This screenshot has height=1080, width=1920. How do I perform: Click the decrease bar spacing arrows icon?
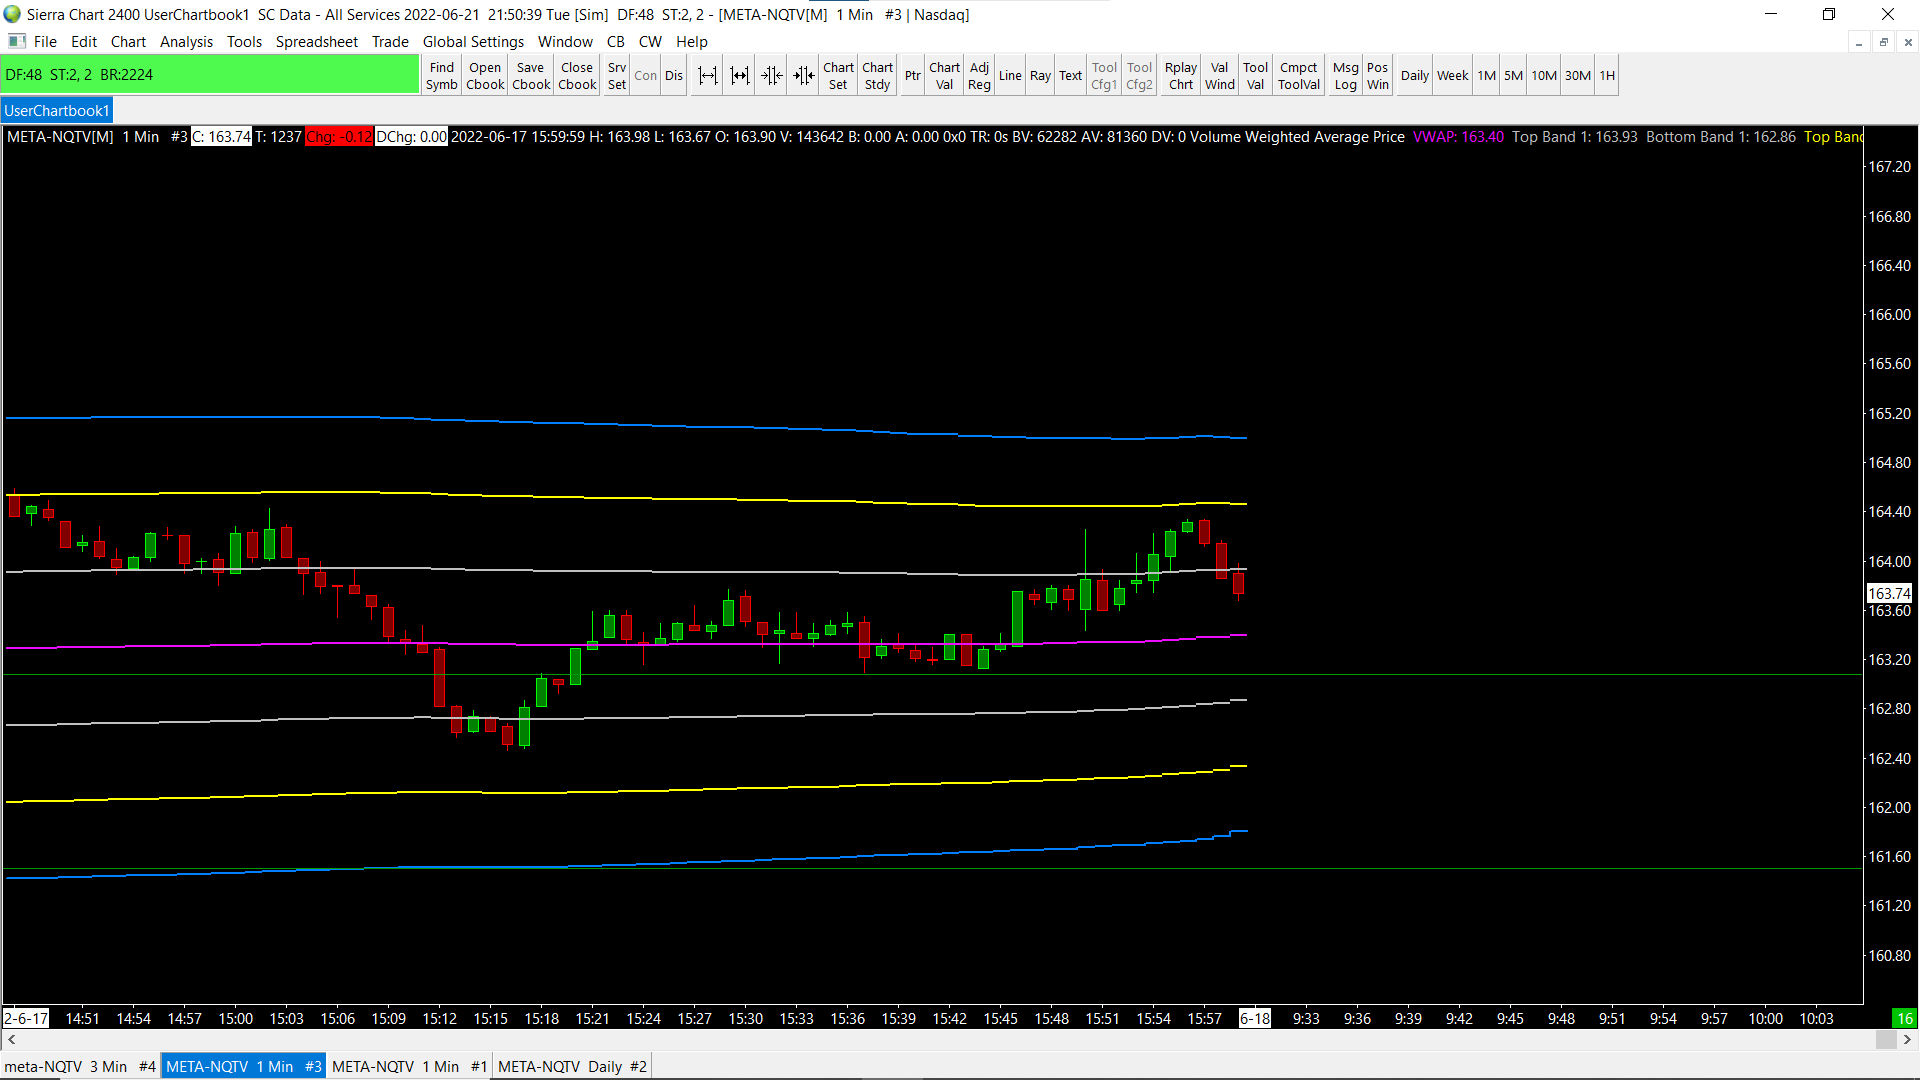pyautogui.click(x=804, y=75)
